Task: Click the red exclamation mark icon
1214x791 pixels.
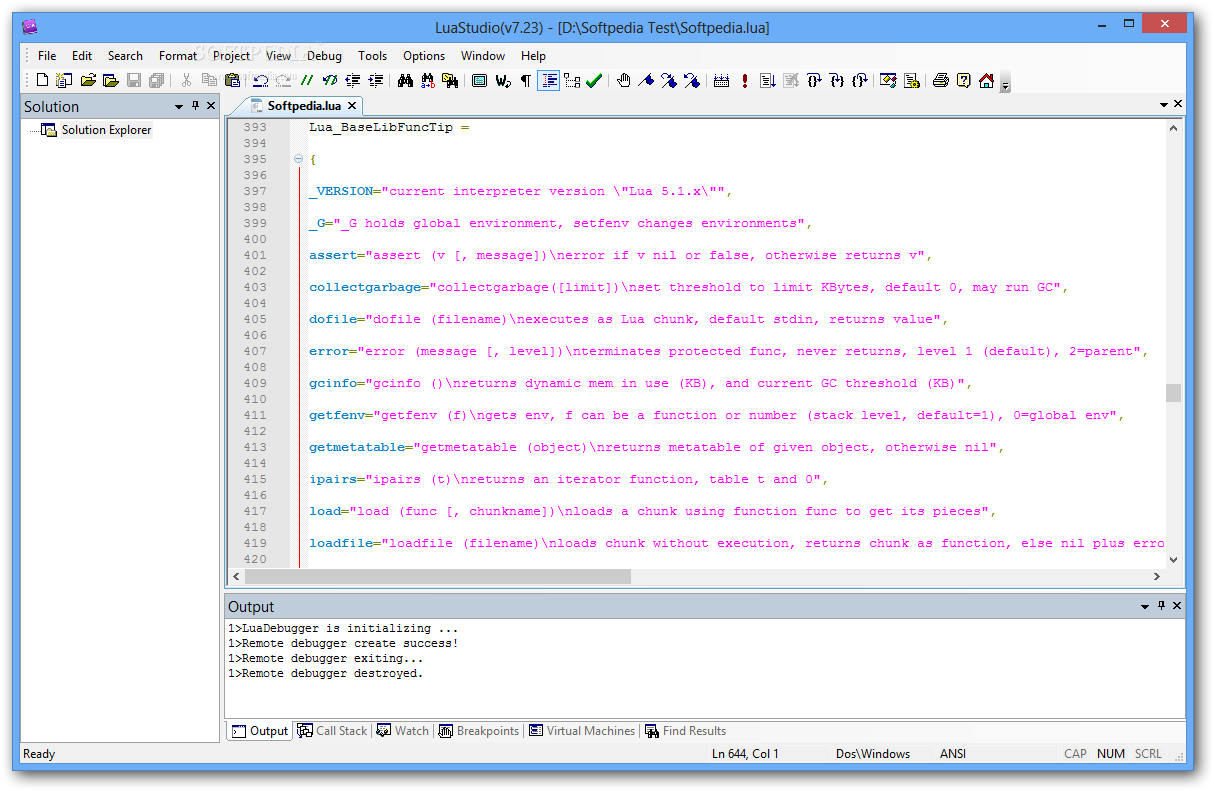Action: click(x=745, y=81)
